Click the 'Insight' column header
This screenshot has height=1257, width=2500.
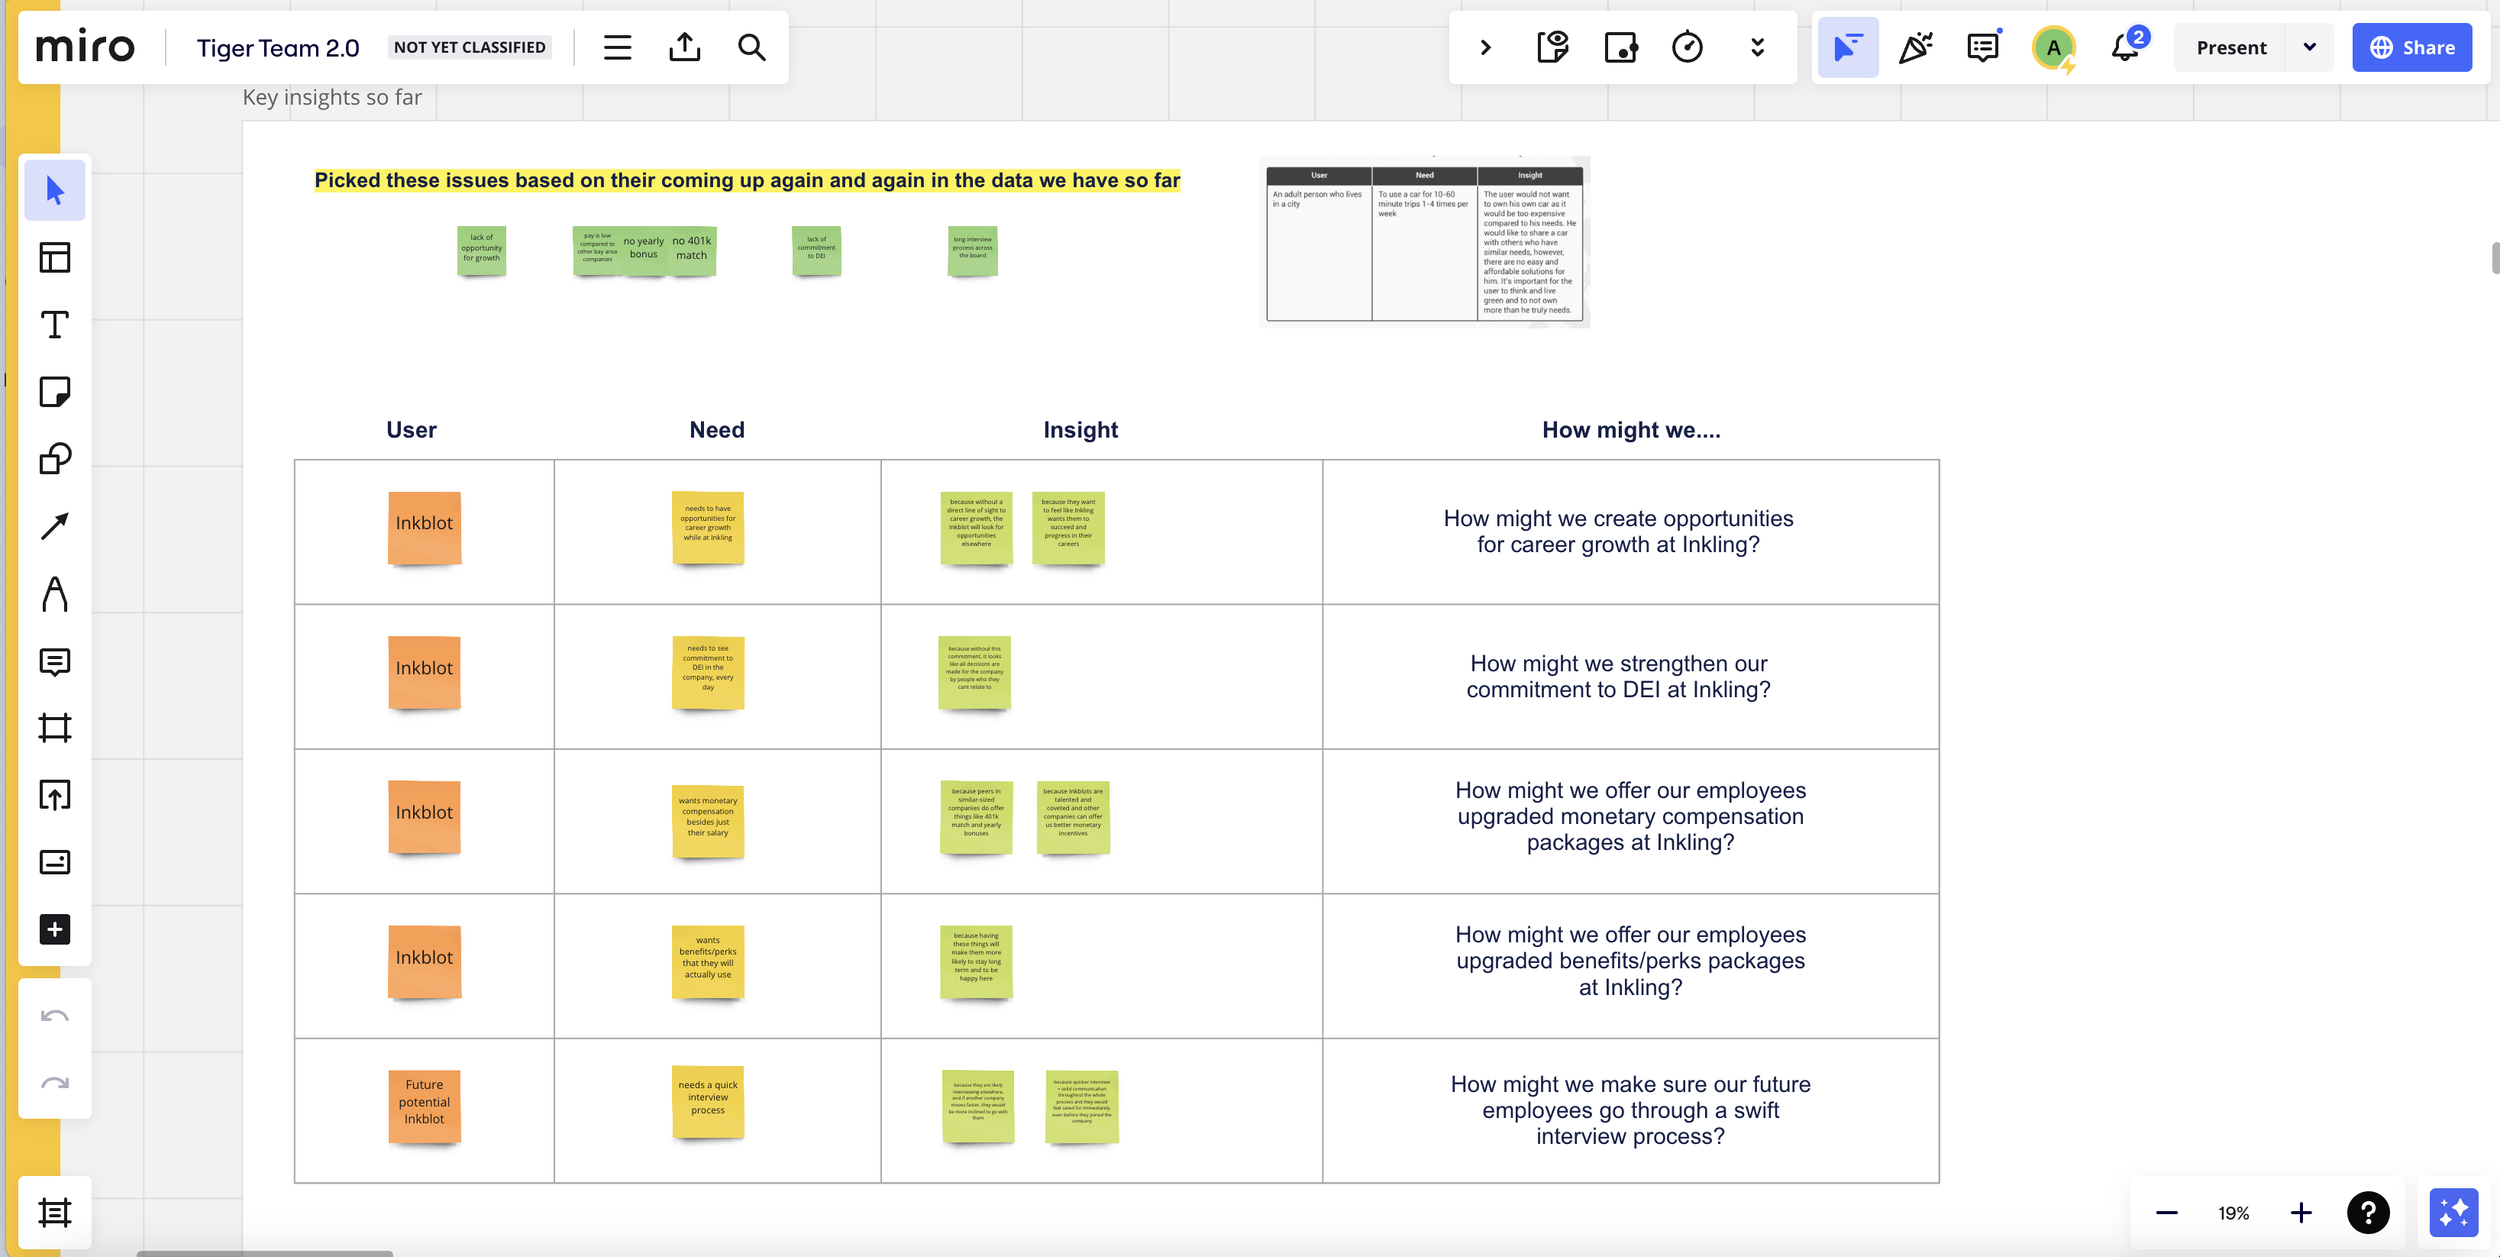pyautogui.click(x=1081, y=430)
